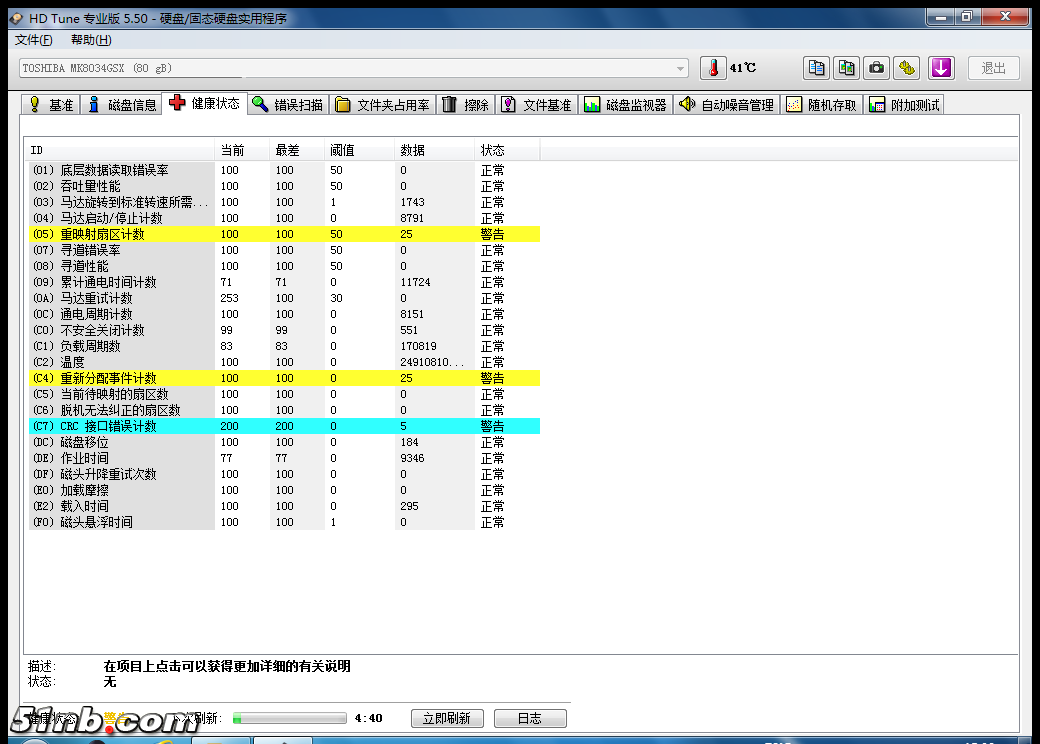Click the 日志 log button

click(x=529, y=718)
